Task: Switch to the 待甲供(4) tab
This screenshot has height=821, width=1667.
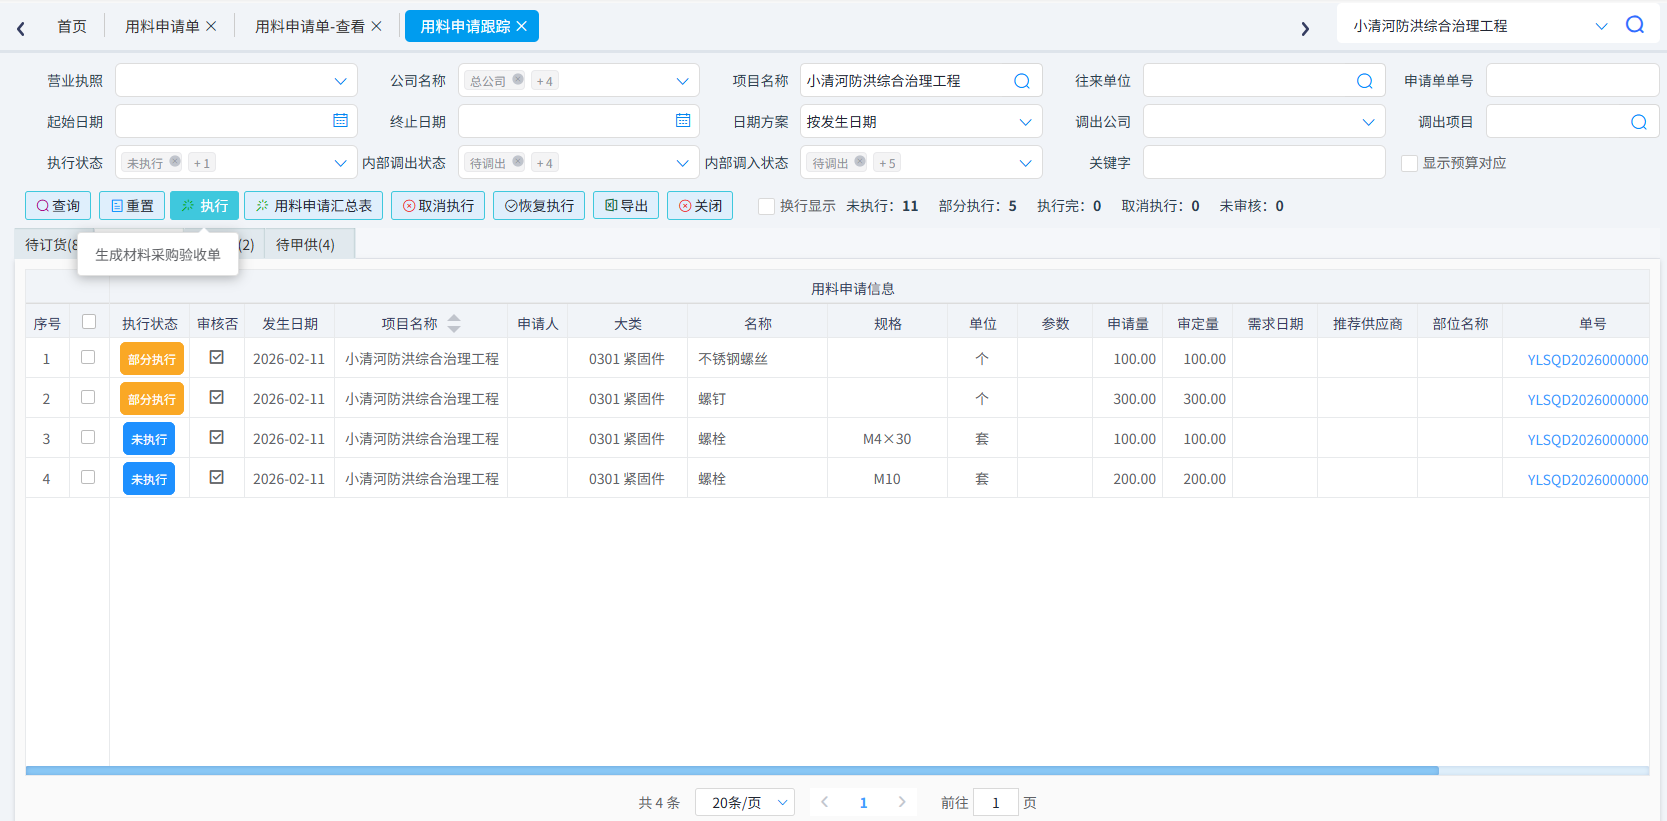Action: coord(305,244)
